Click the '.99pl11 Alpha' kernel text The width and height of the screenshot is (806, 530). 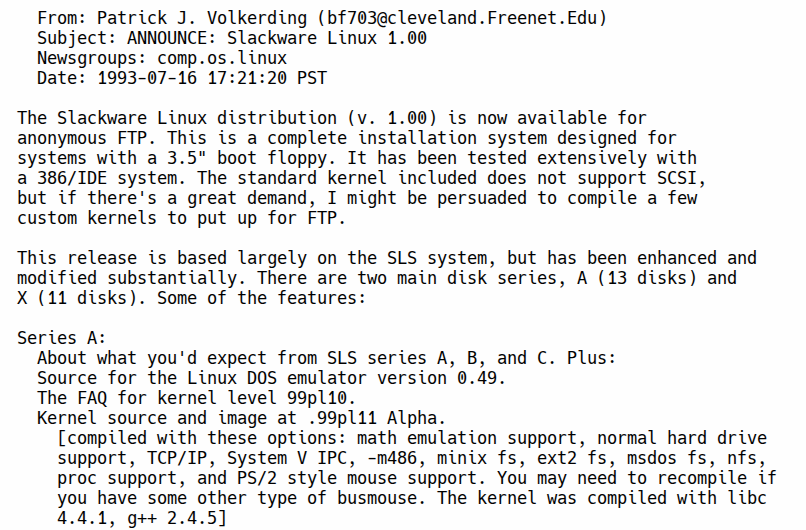pyautogui.click(x=372, y=419)
